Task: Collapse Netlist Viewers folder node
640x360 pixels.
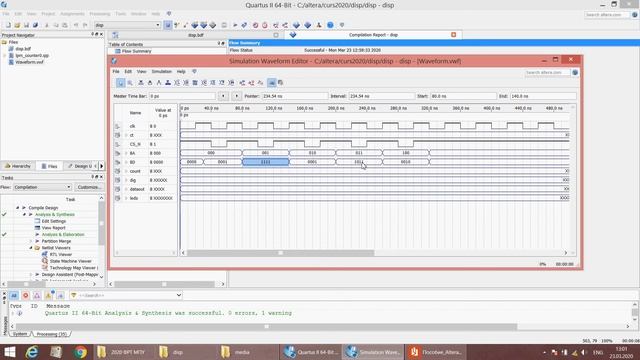Action: pos(31,248)
